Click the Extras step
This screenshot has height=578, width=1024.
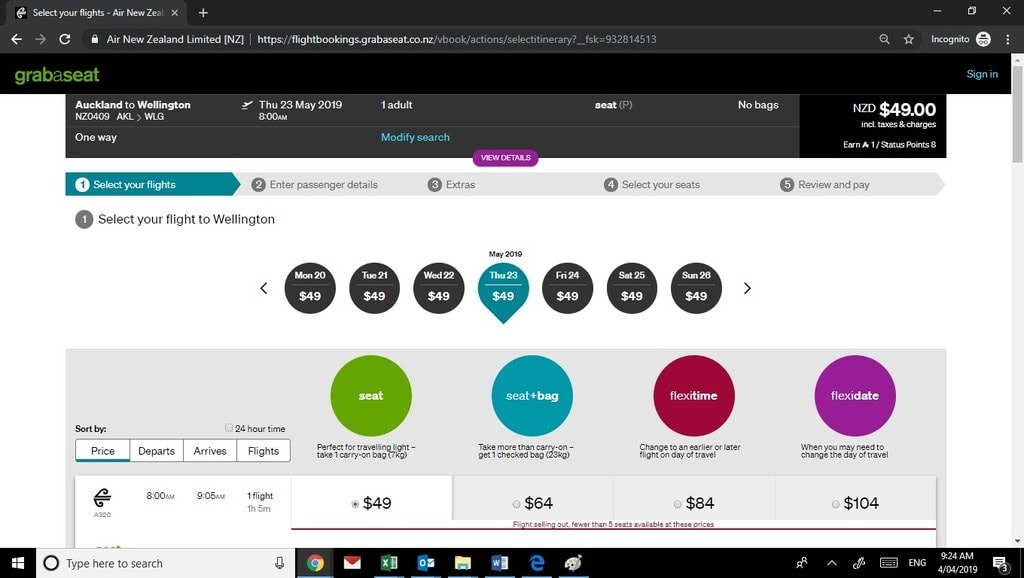451,185
